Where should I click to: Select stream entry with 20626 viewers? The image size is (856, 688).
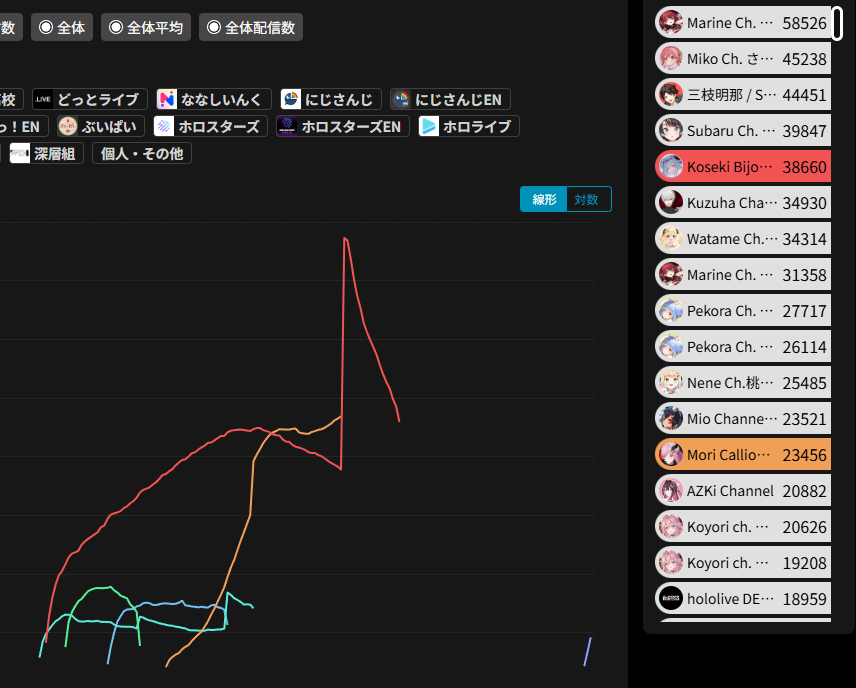coord(743,527)
